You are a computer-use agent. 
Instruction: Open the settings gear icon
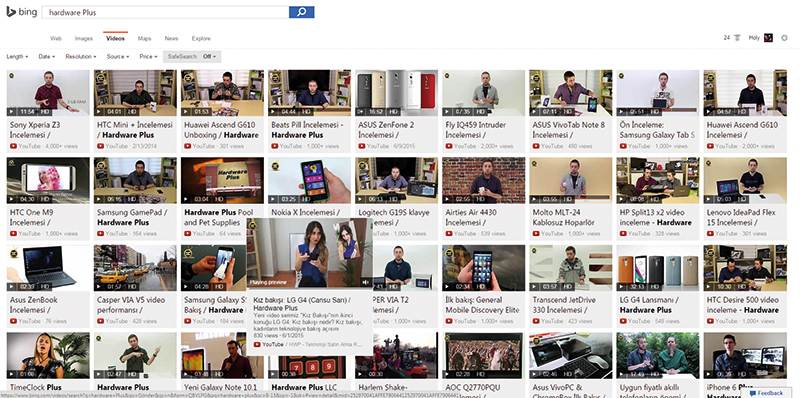click(x=784, y=38)
